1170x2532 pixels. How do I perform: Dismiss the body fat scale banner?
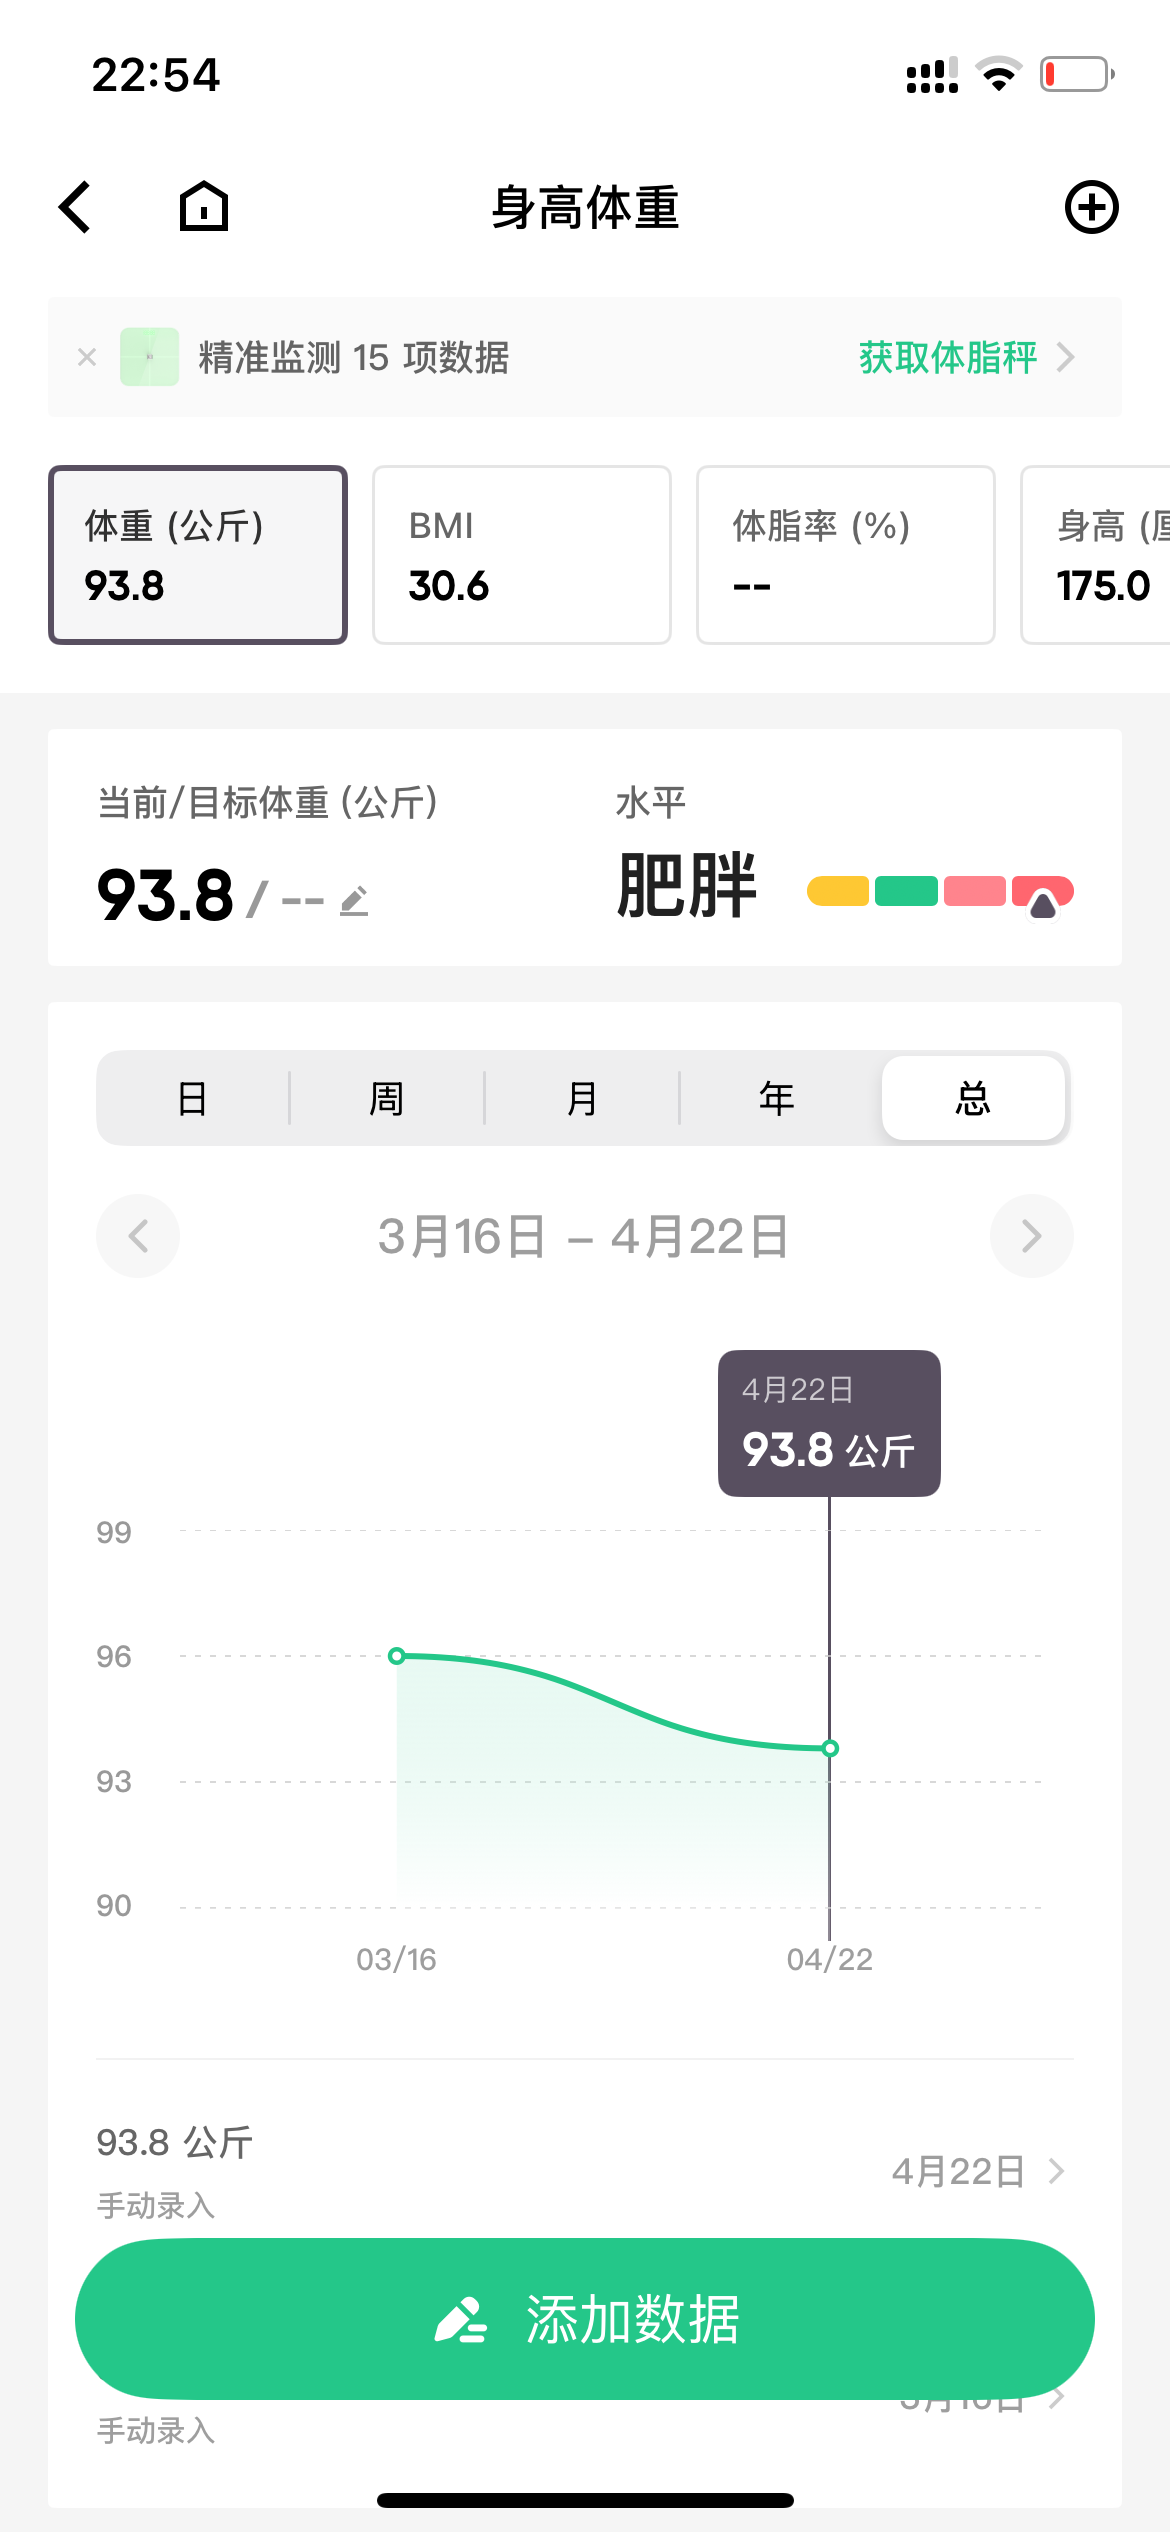click(87, 357)
